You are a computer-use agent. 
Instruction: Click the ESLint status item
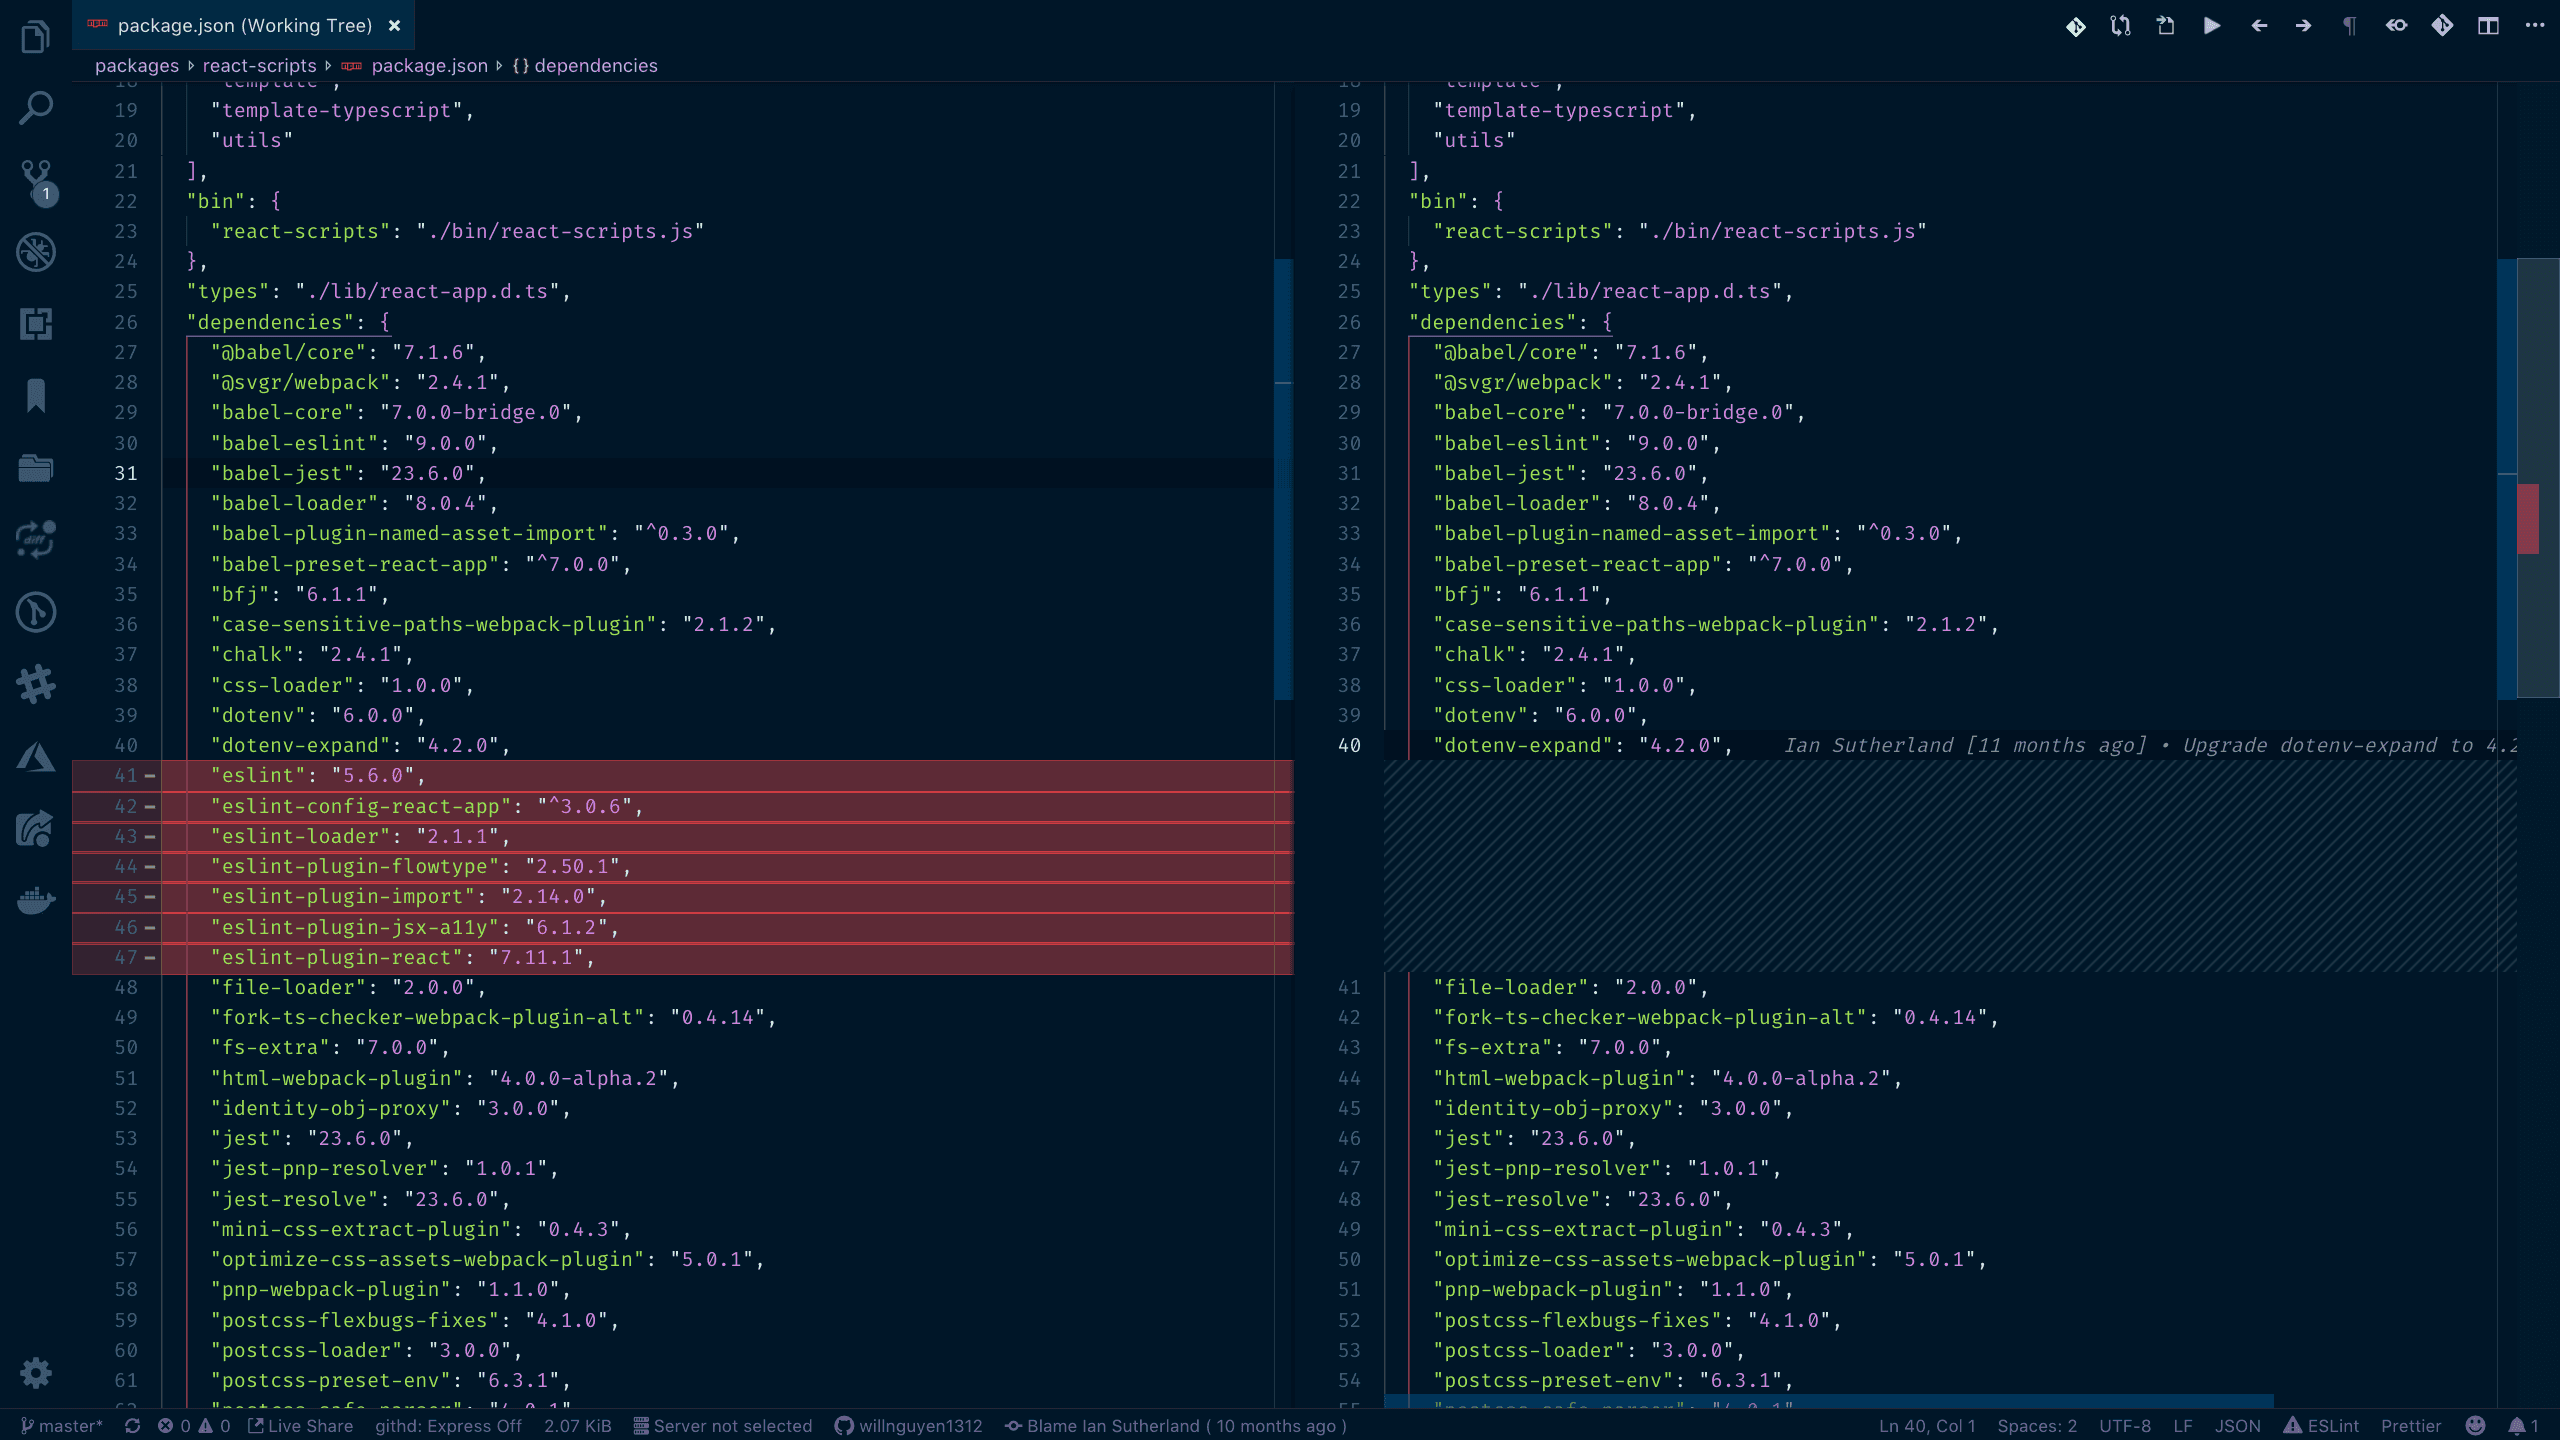point(2321,1426)
